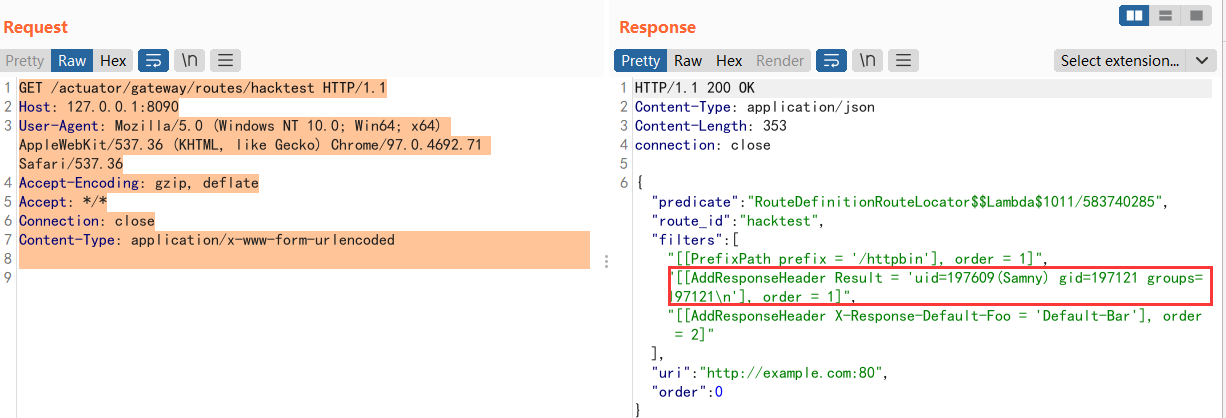The image size is (1226, 418).
Task: Select the side-by-side layout icon
Action: (x=1134, y=16)
